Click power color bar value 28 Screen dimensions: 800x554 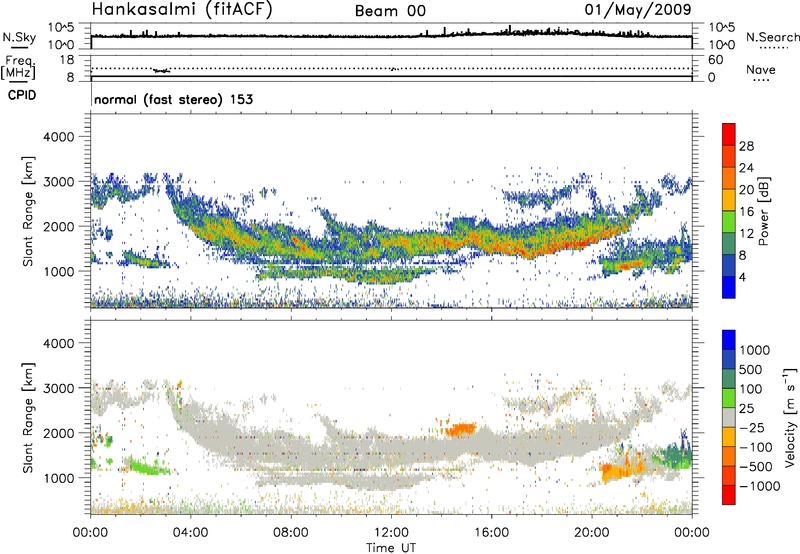click(746, 146)
